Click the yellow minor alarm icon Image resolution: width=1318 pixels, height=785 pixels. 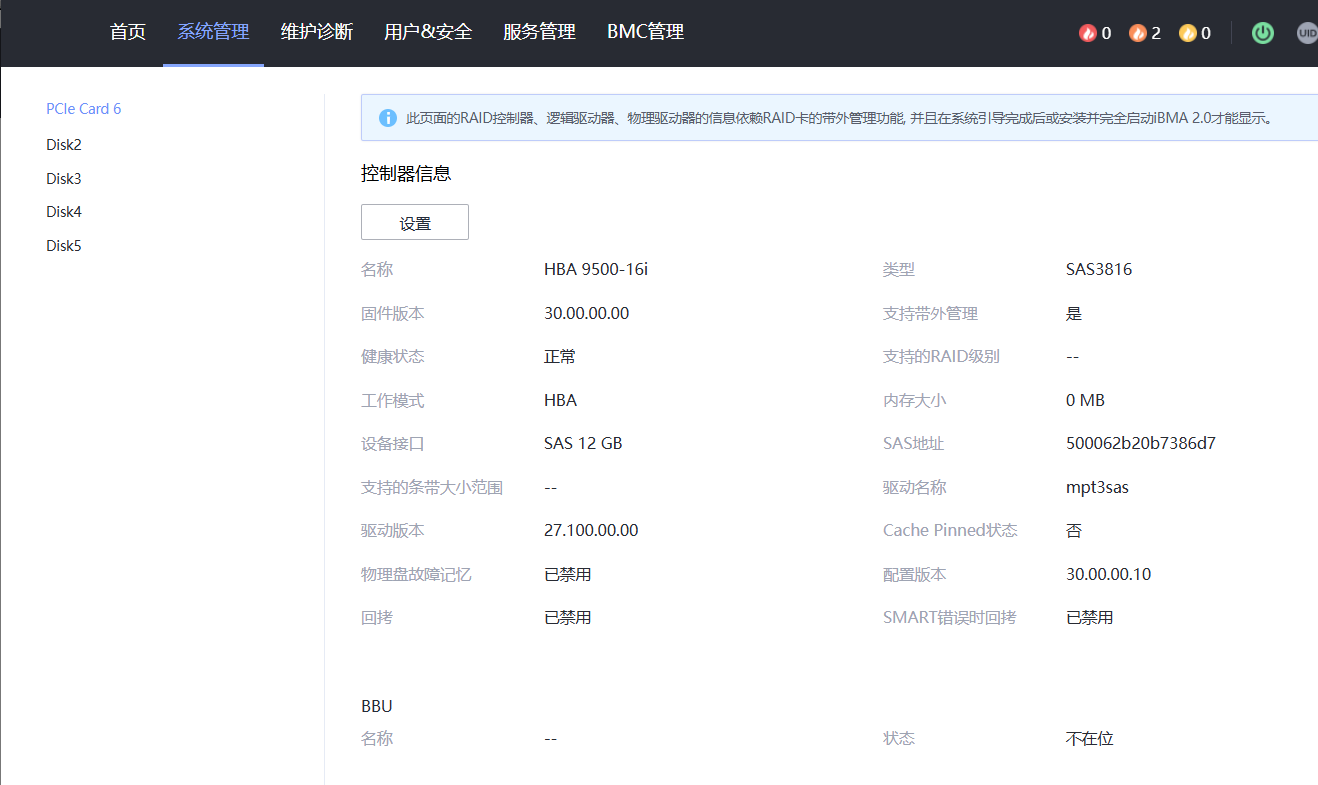pyautogui.click(x=1187, y=32)
